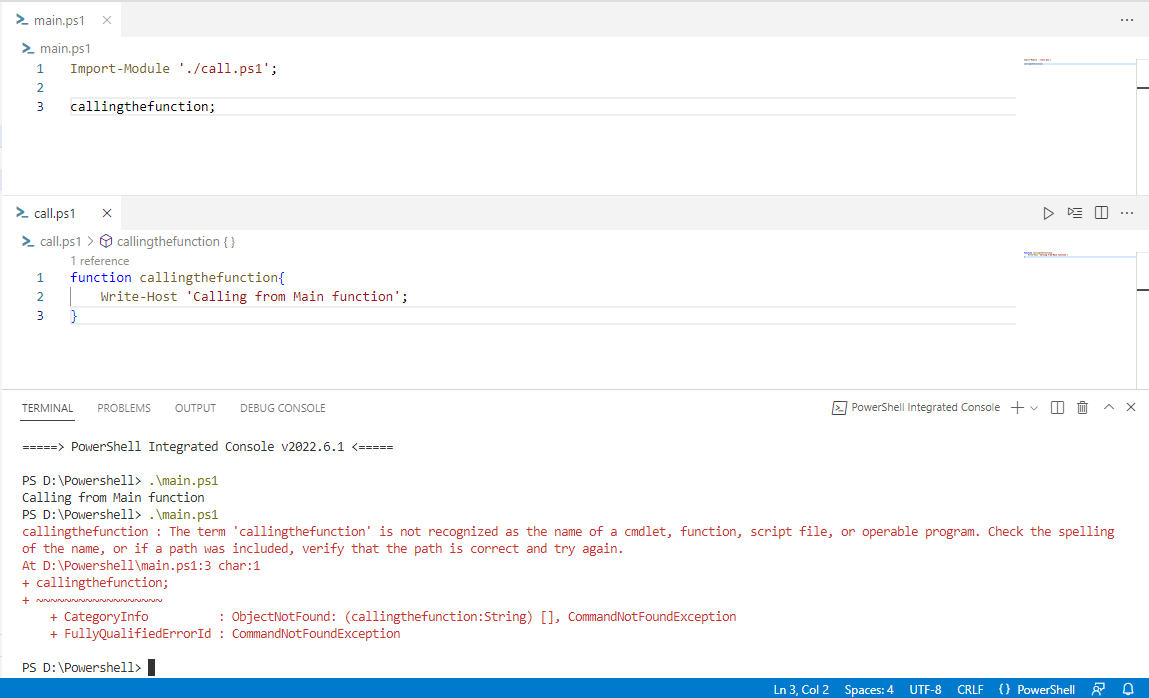
Task: Run the call.ps1 script with play icon
Action: pyautogui.click(x=1048, y=213)
